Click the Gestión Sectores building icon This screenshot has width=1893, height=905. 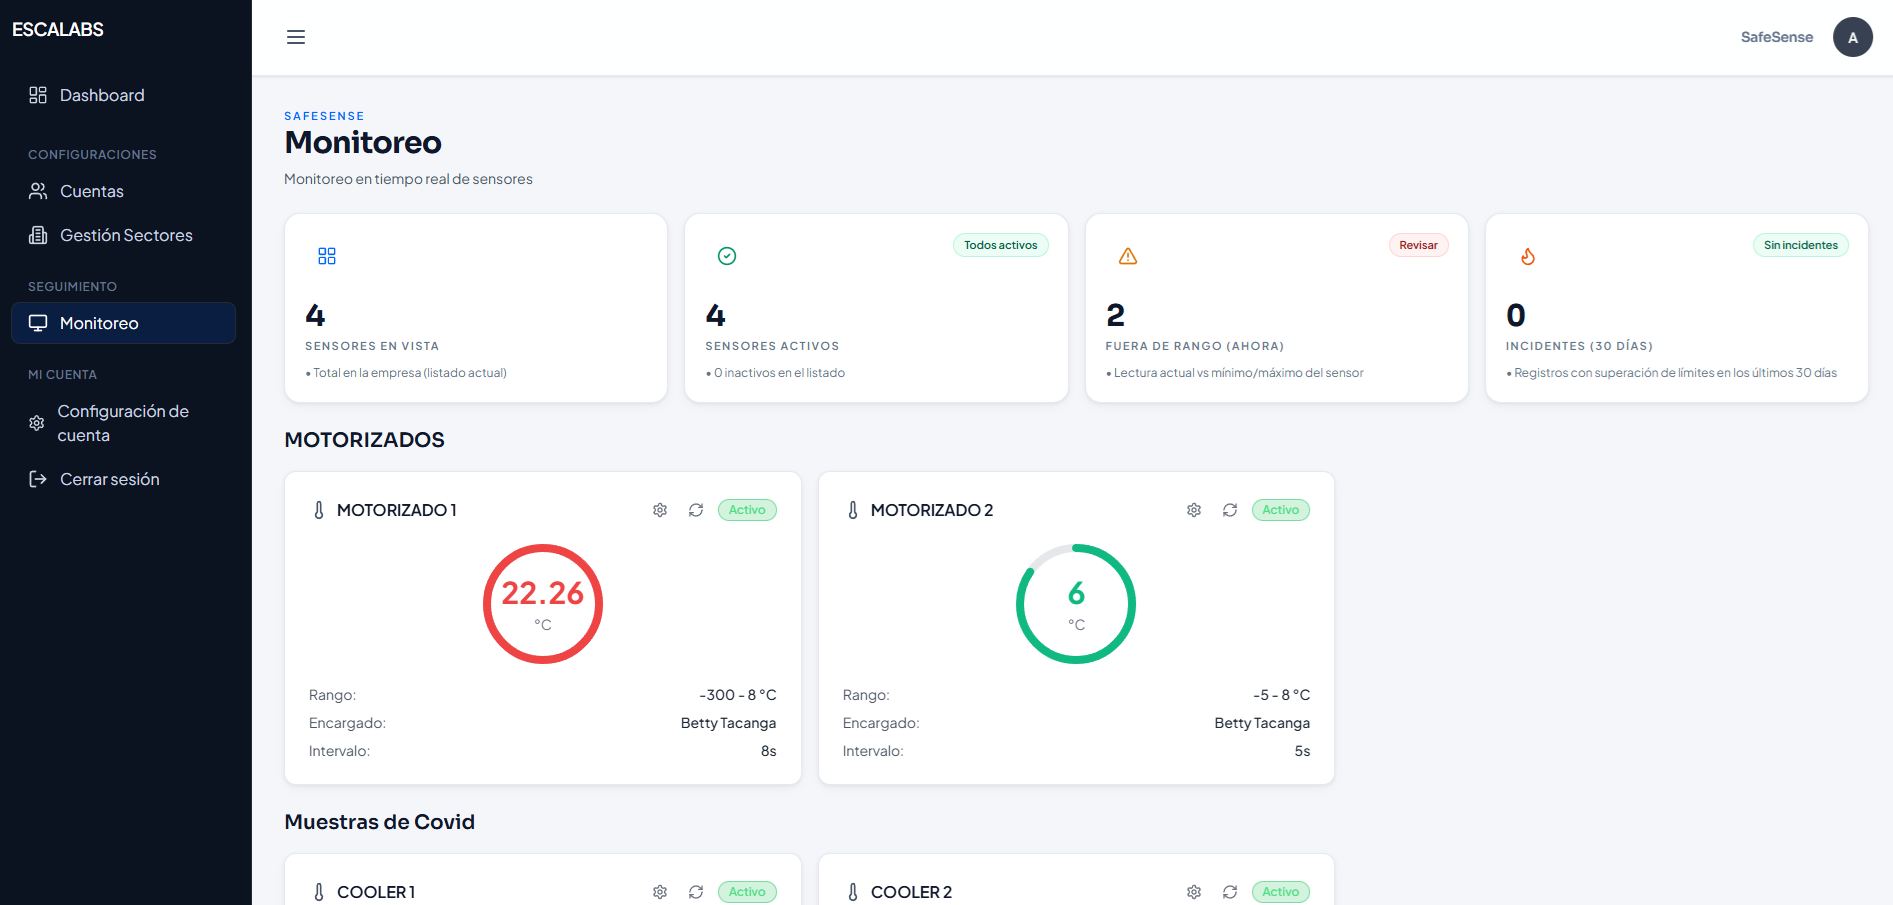click(38, 235)
